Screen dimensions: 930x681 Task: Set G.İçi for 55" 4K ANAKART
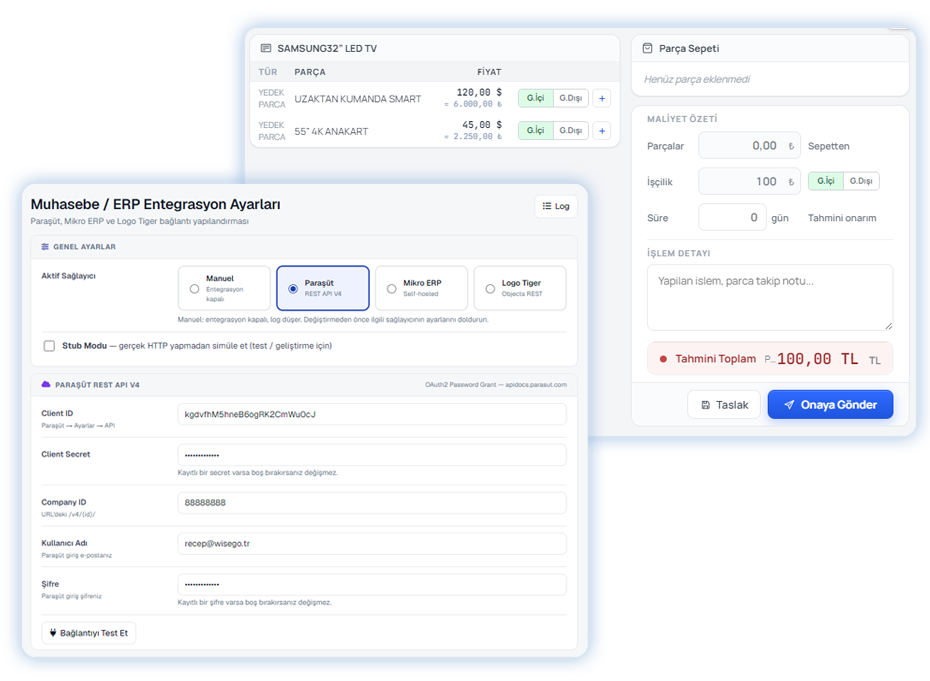536,131
